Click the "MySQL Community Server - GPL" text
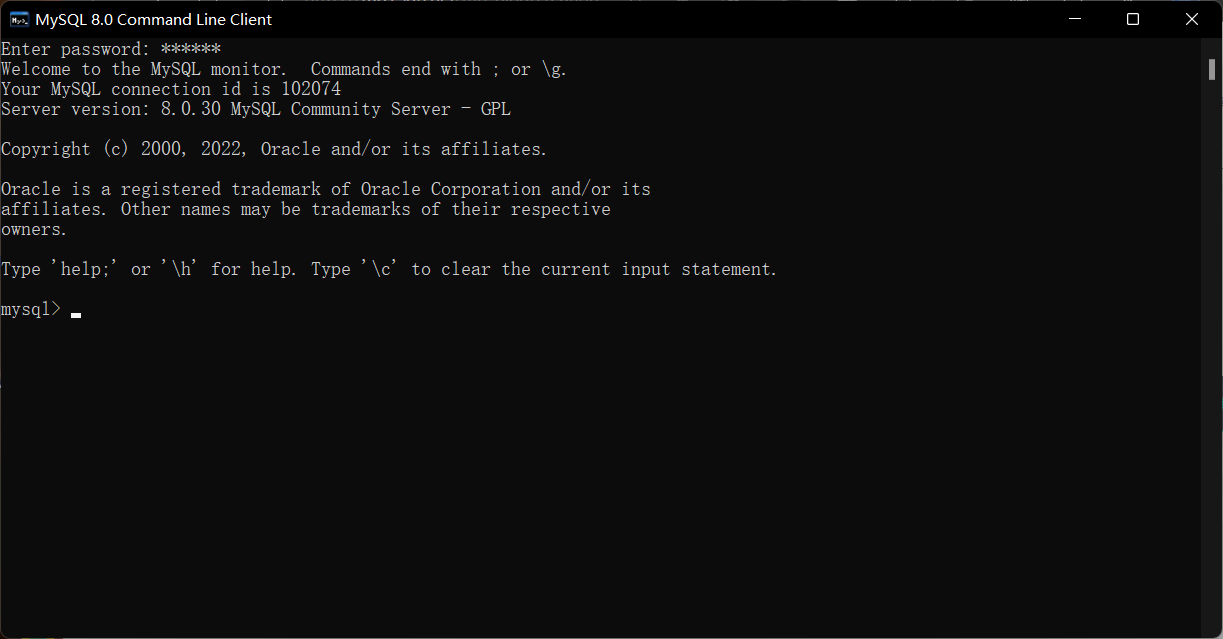 pyautogui.click(x=370, y=109)
